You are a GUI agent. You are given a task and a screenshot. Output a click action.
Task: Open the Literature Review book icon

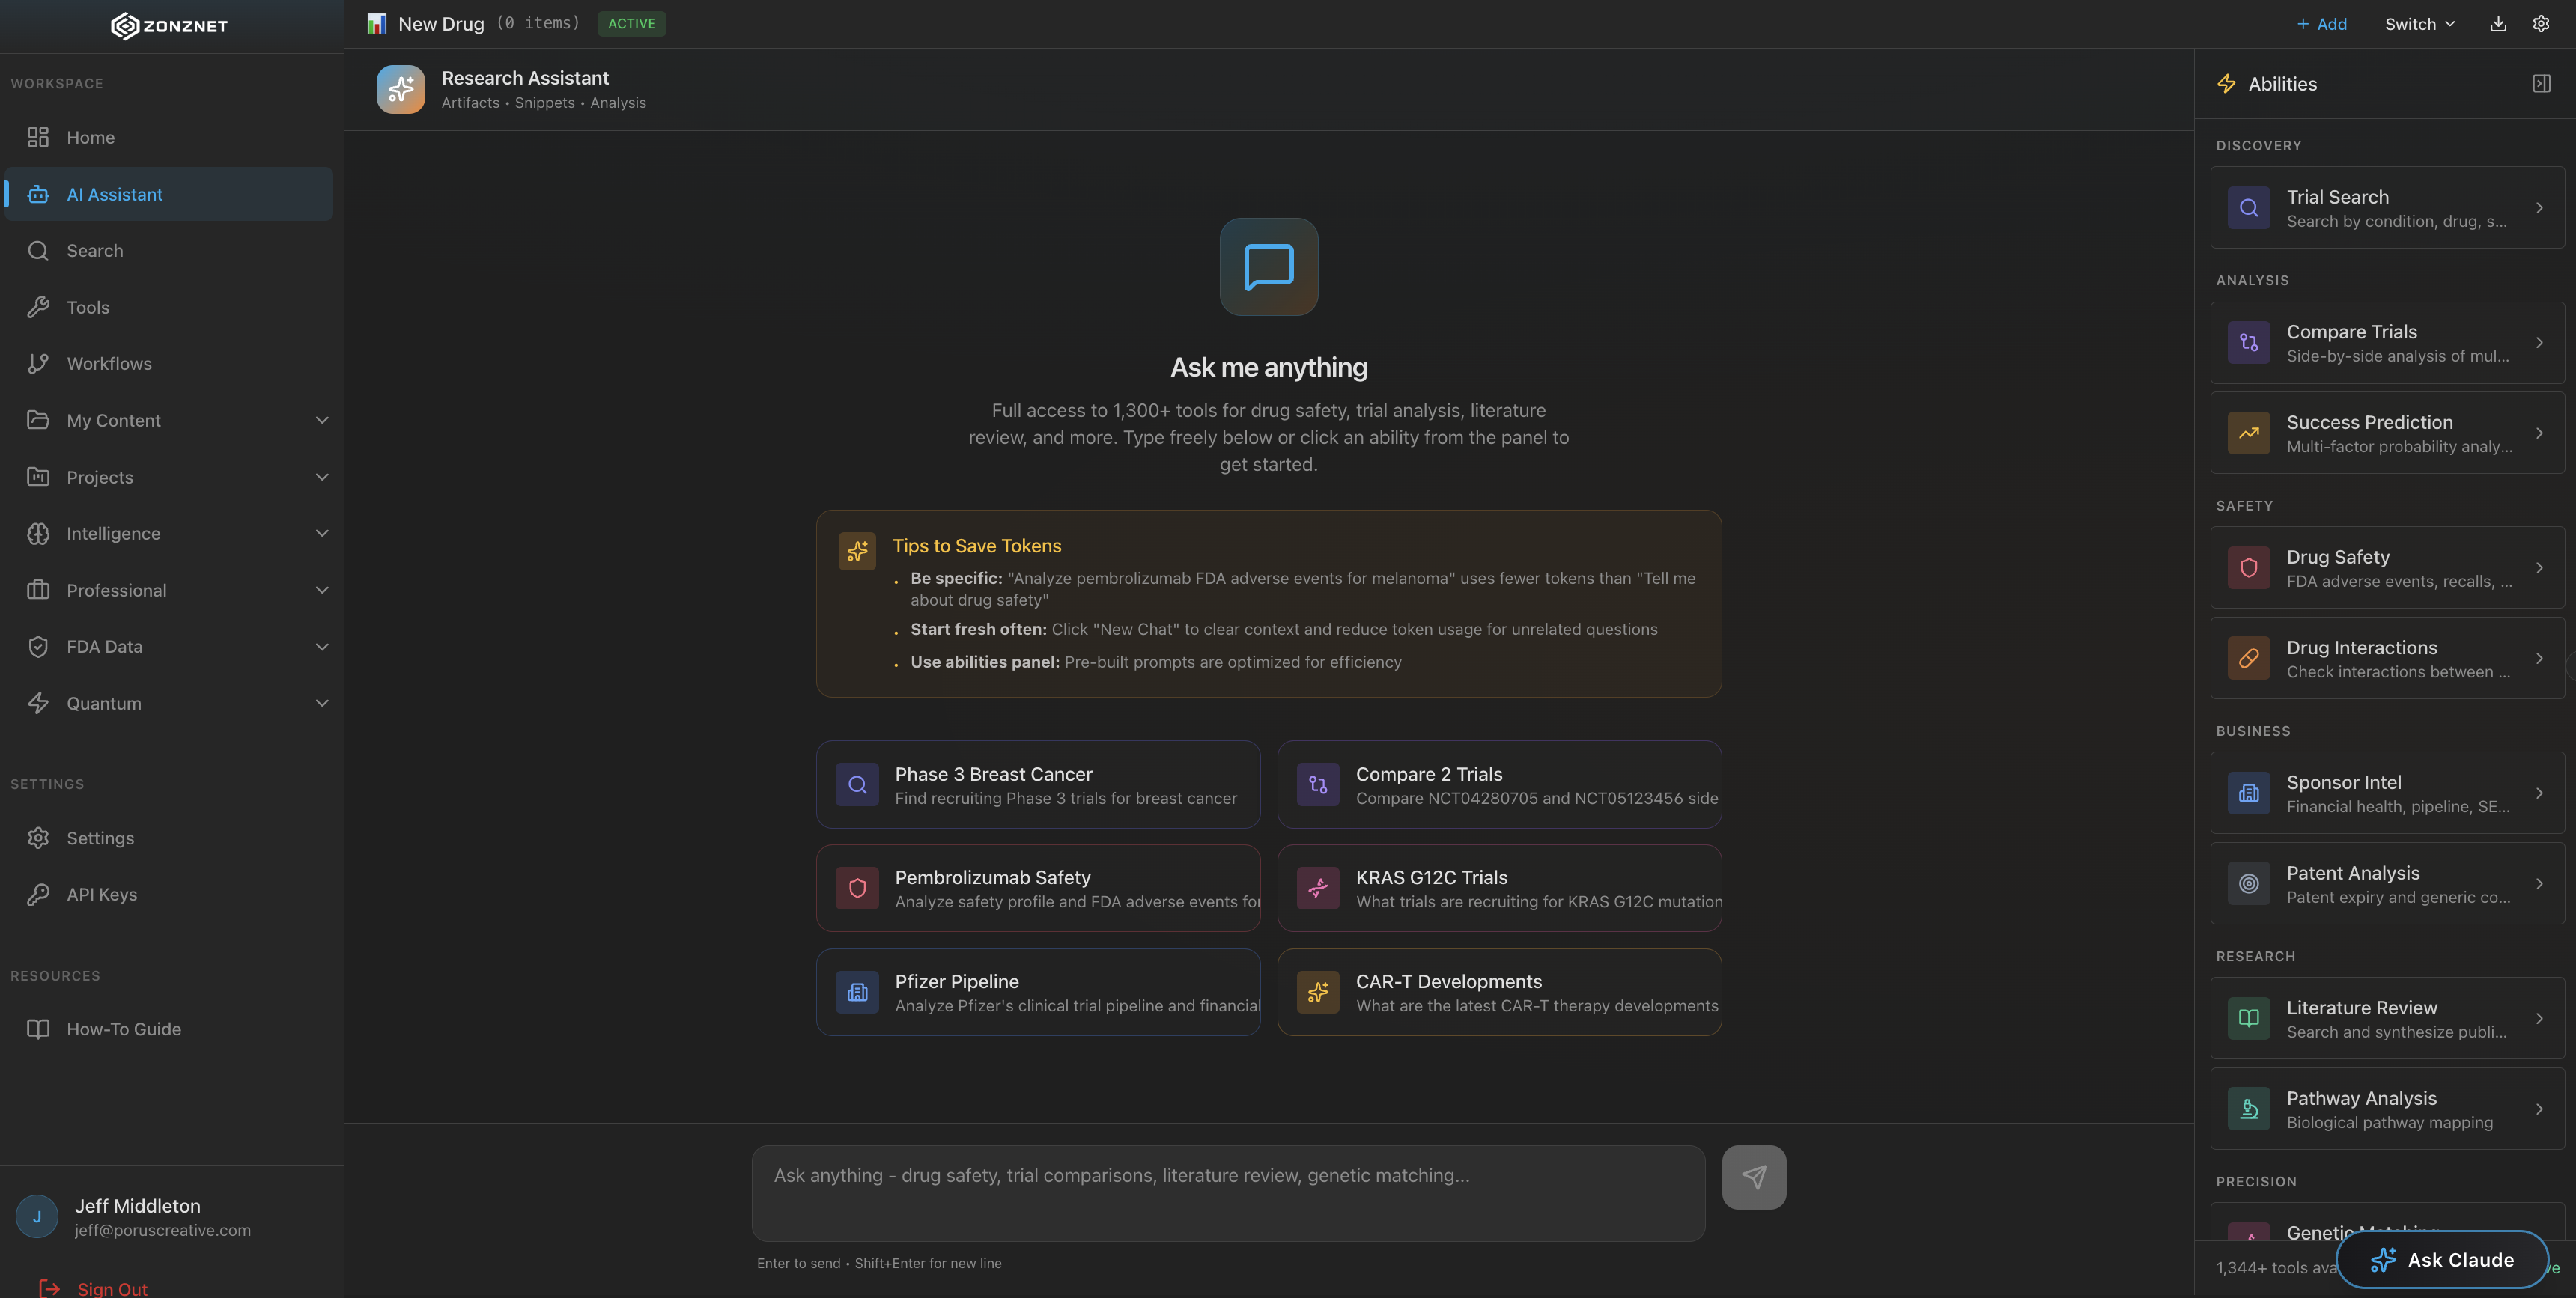coord(2249,1018)
